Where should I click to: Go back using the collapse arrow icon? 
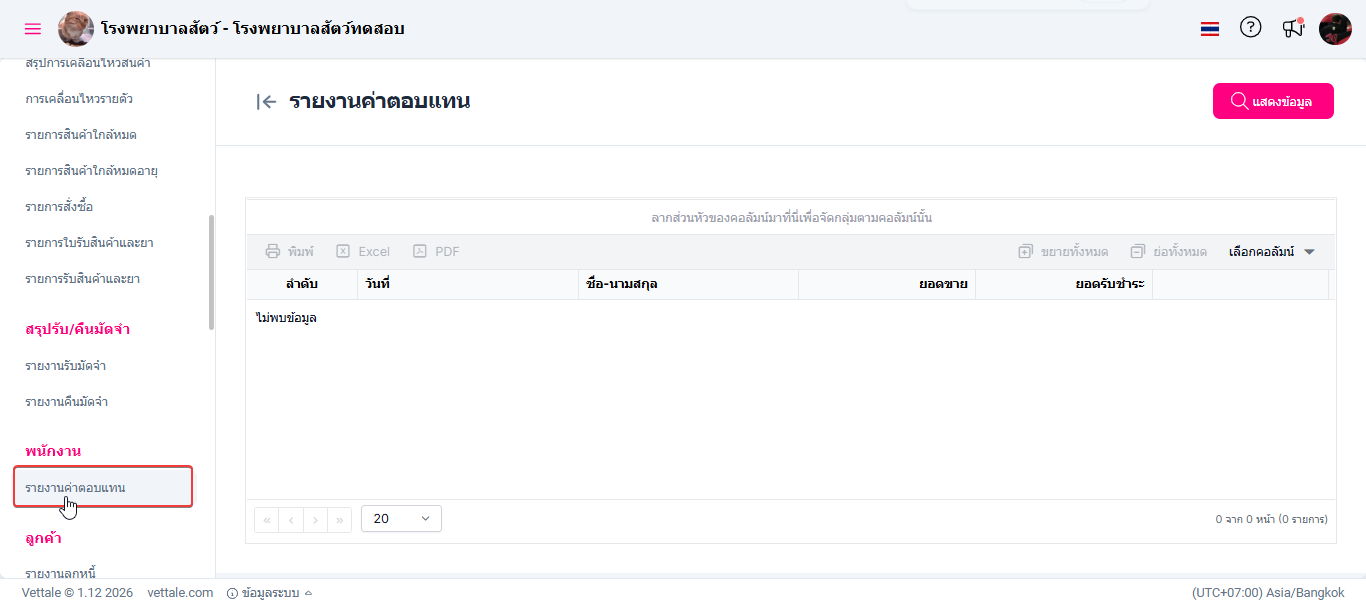click(266, 101)
